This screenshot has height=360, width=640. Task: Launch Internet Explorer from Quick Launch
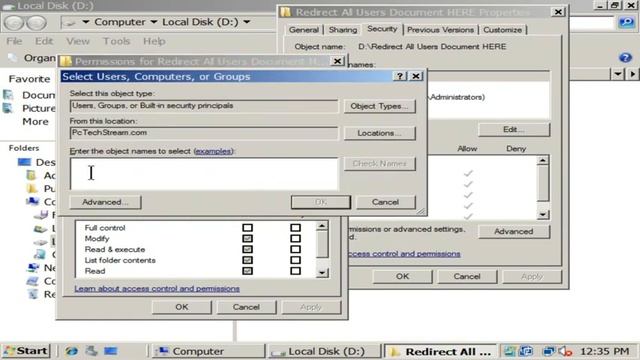pos(72,351)
